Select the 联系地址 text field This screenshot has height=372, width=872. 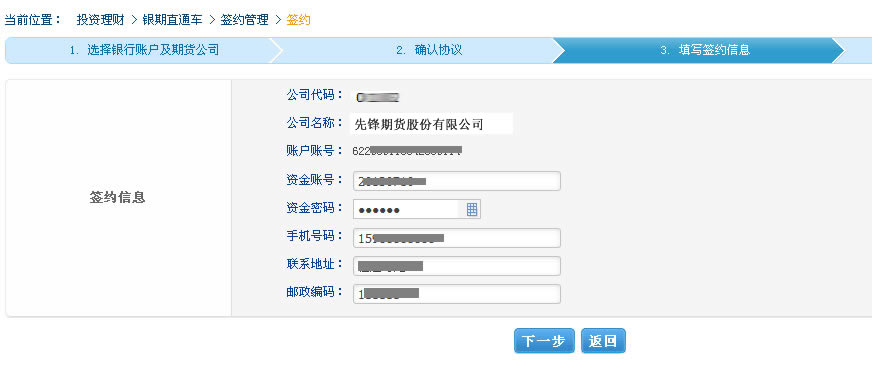pos(457,266)
